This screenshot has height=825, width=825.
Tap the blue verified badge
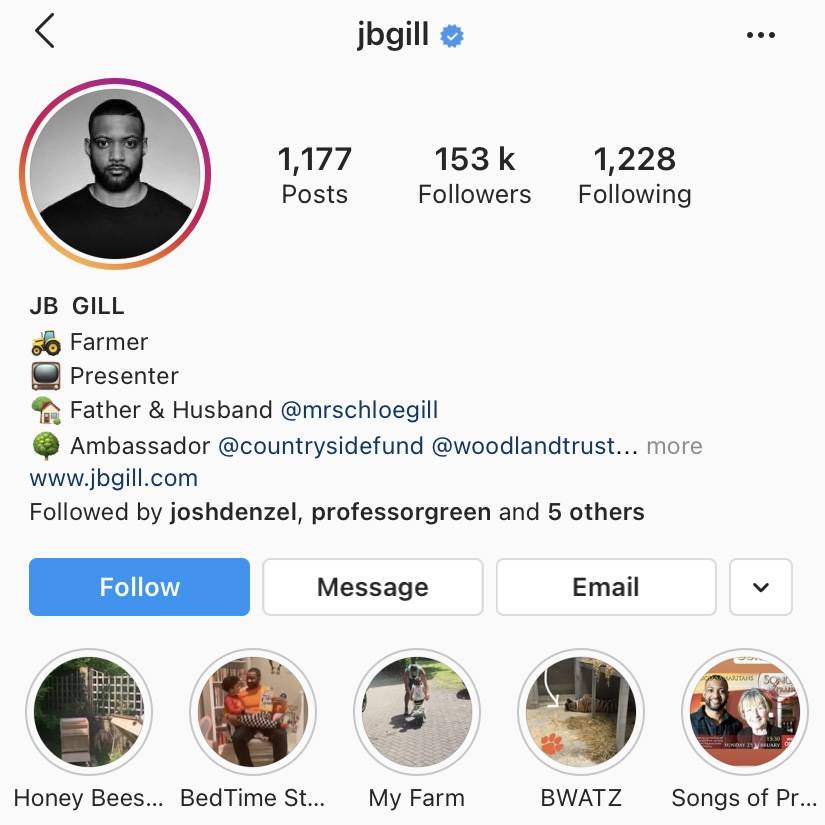pyautogui.click(x=451, y=36)
